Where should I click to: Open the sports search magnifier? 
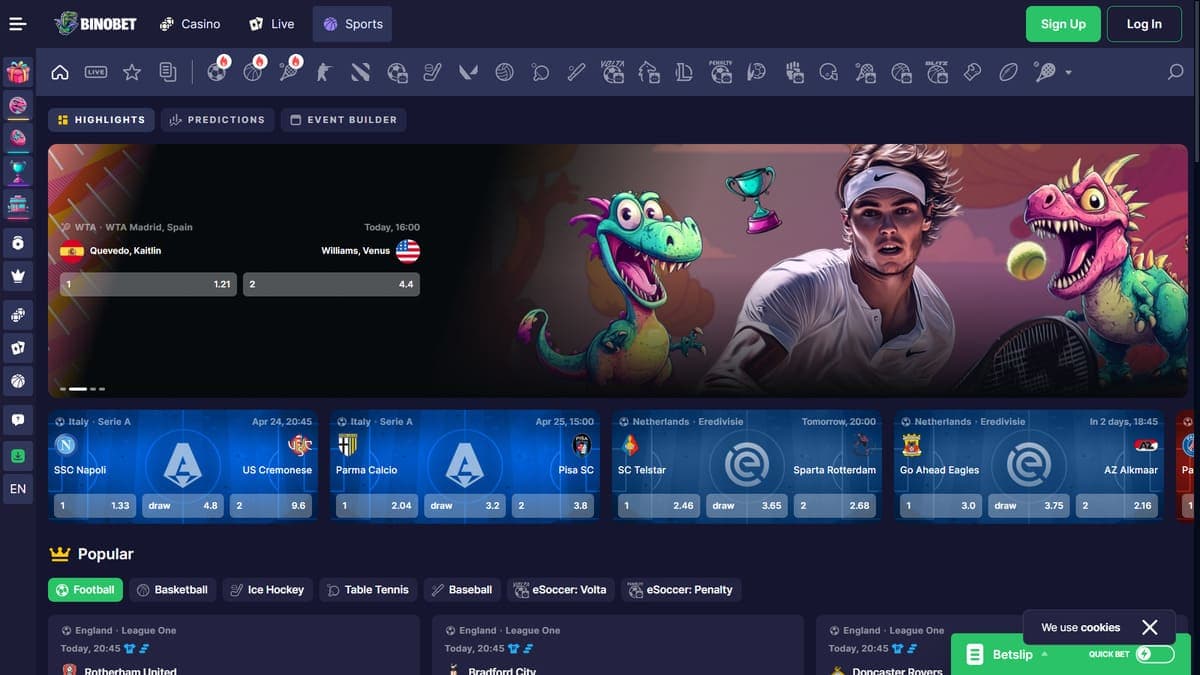pos(1175,72)
